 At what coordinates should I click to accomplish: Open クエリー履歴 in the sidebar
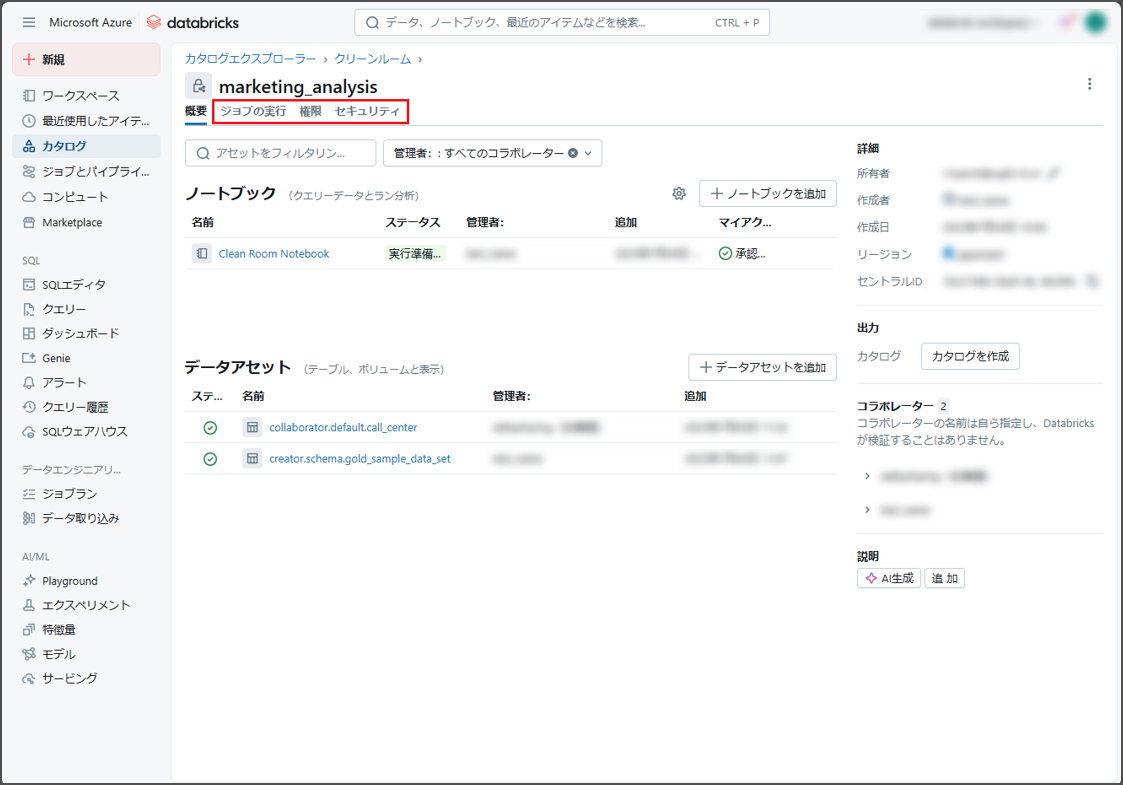87,407
